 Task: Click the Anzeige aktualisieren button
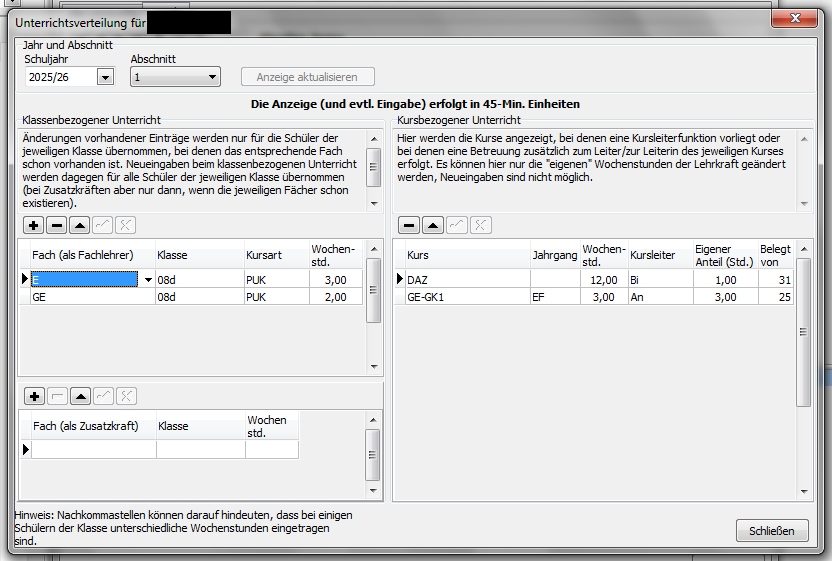pos(308,77)
